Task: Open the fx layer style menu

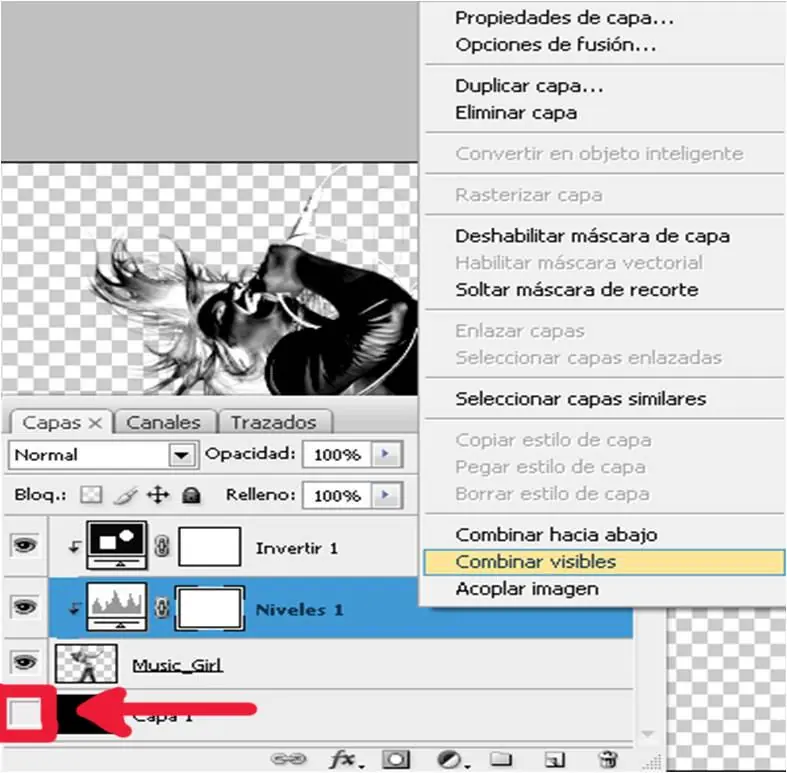Action: pyautogui.click(x=344, y=759)
